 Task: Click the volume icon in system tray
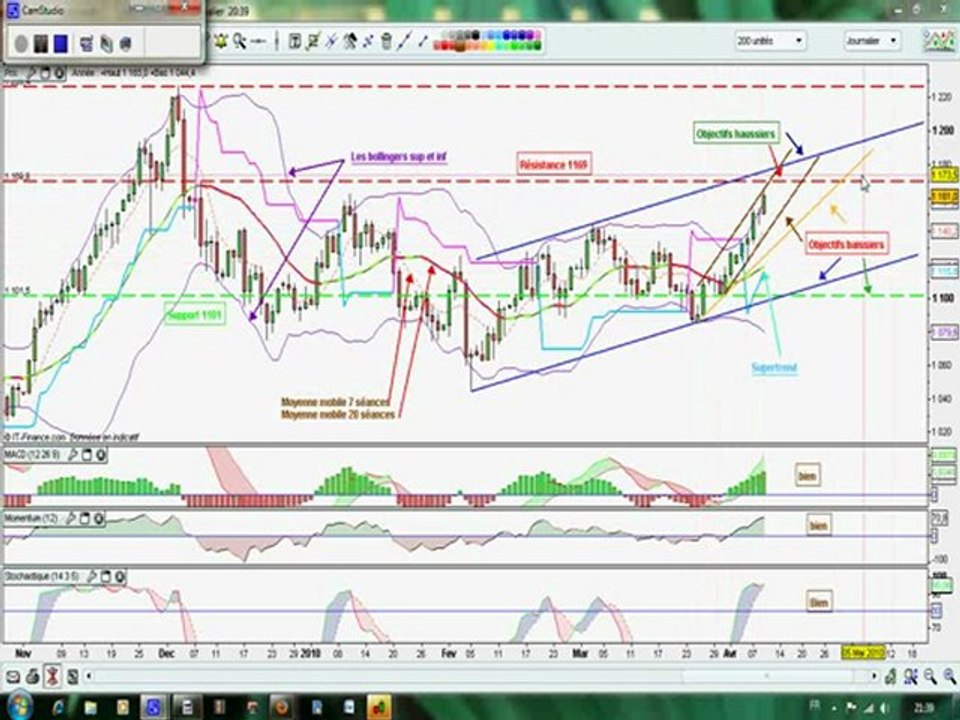[885, 708]
